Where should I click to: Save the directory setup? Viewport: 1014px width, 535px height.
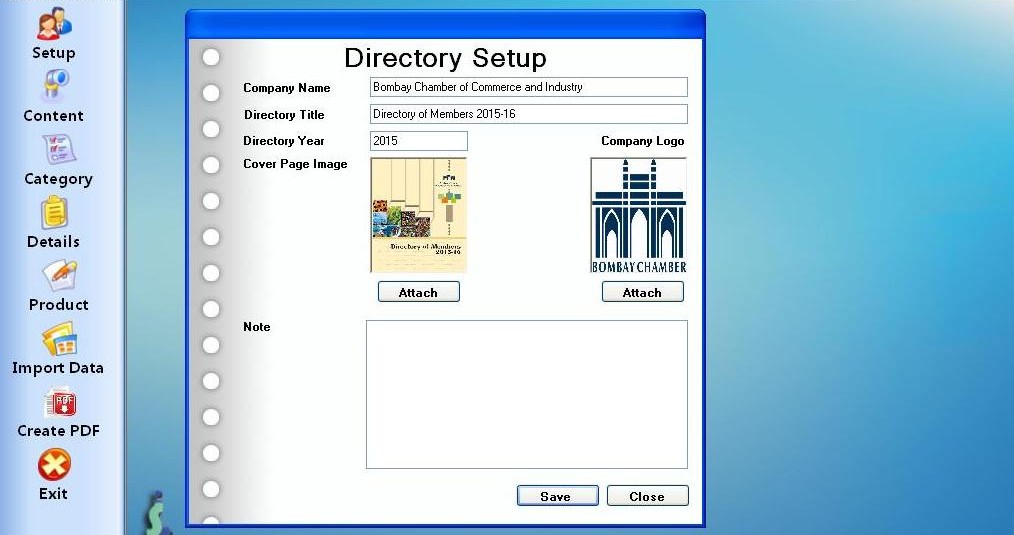[x=557, y=496]
